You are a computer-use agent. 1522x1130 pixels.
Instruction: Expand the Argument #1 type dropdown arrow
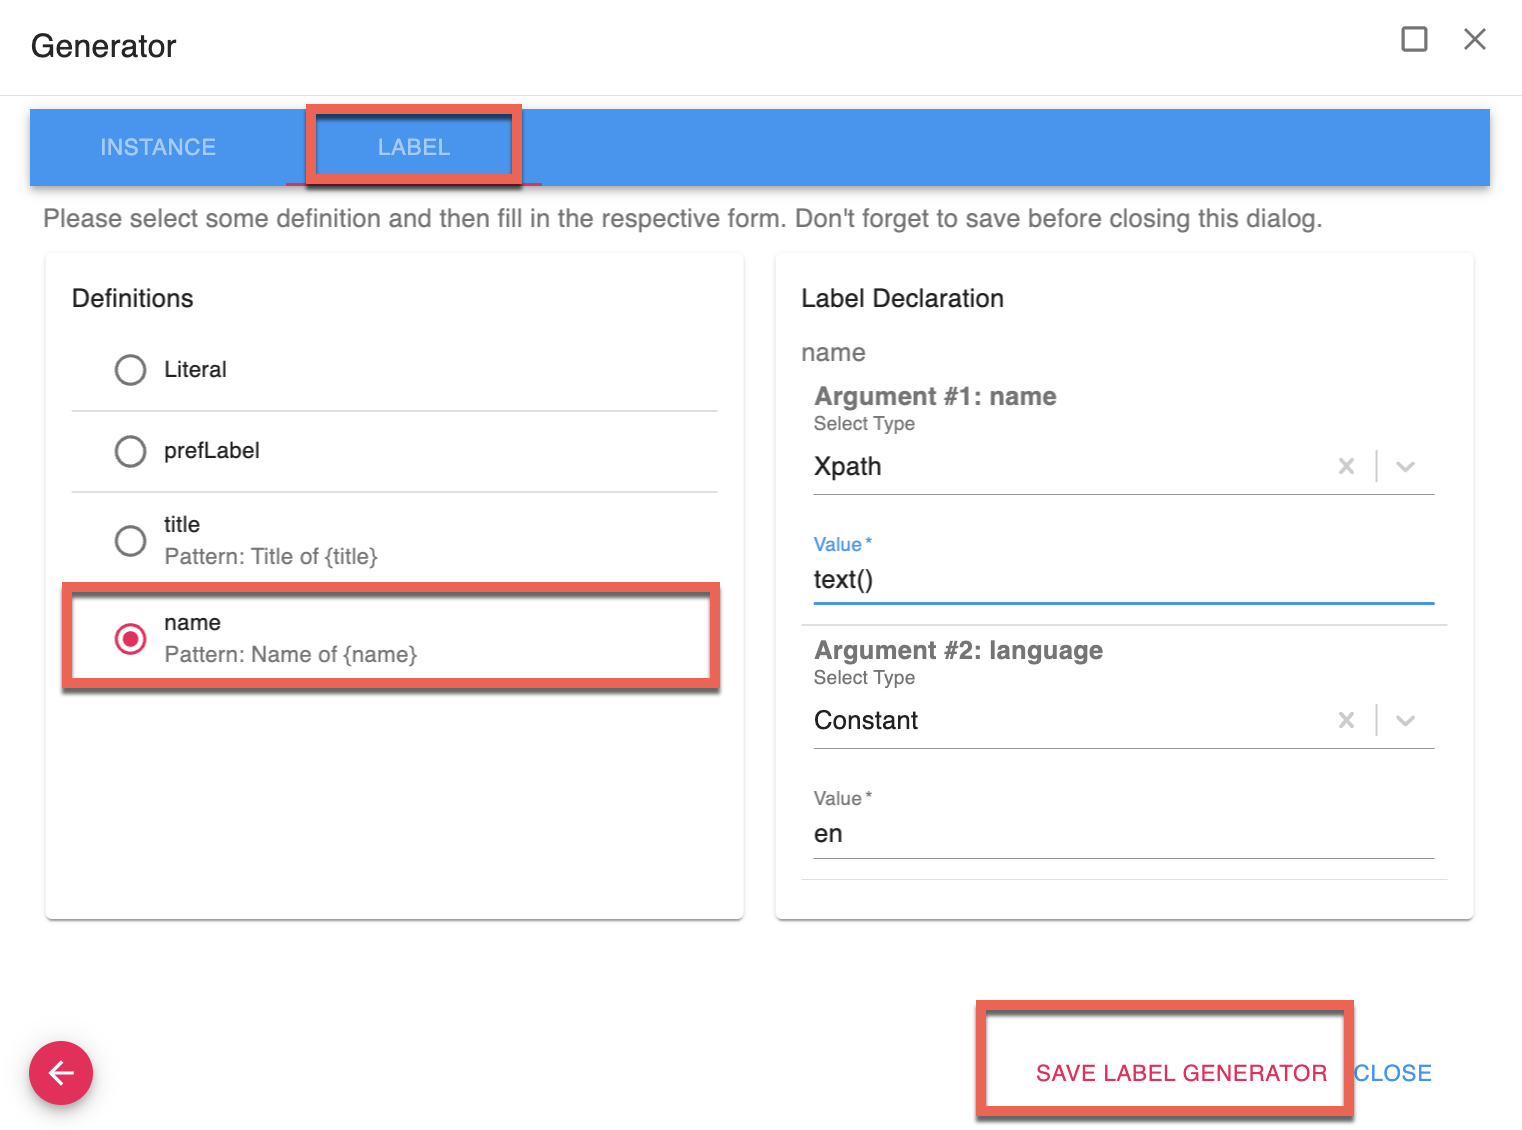[1405, 466]
